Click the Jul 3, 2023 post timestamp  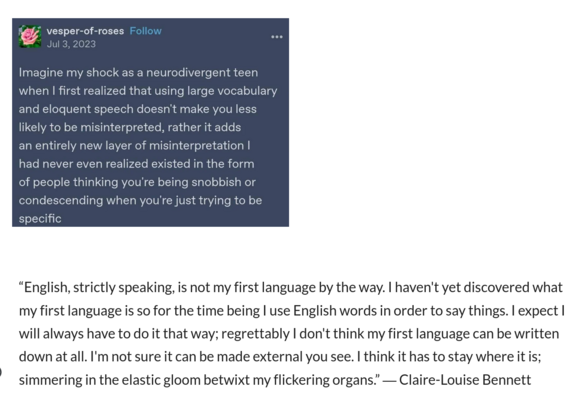click(71, 44)
